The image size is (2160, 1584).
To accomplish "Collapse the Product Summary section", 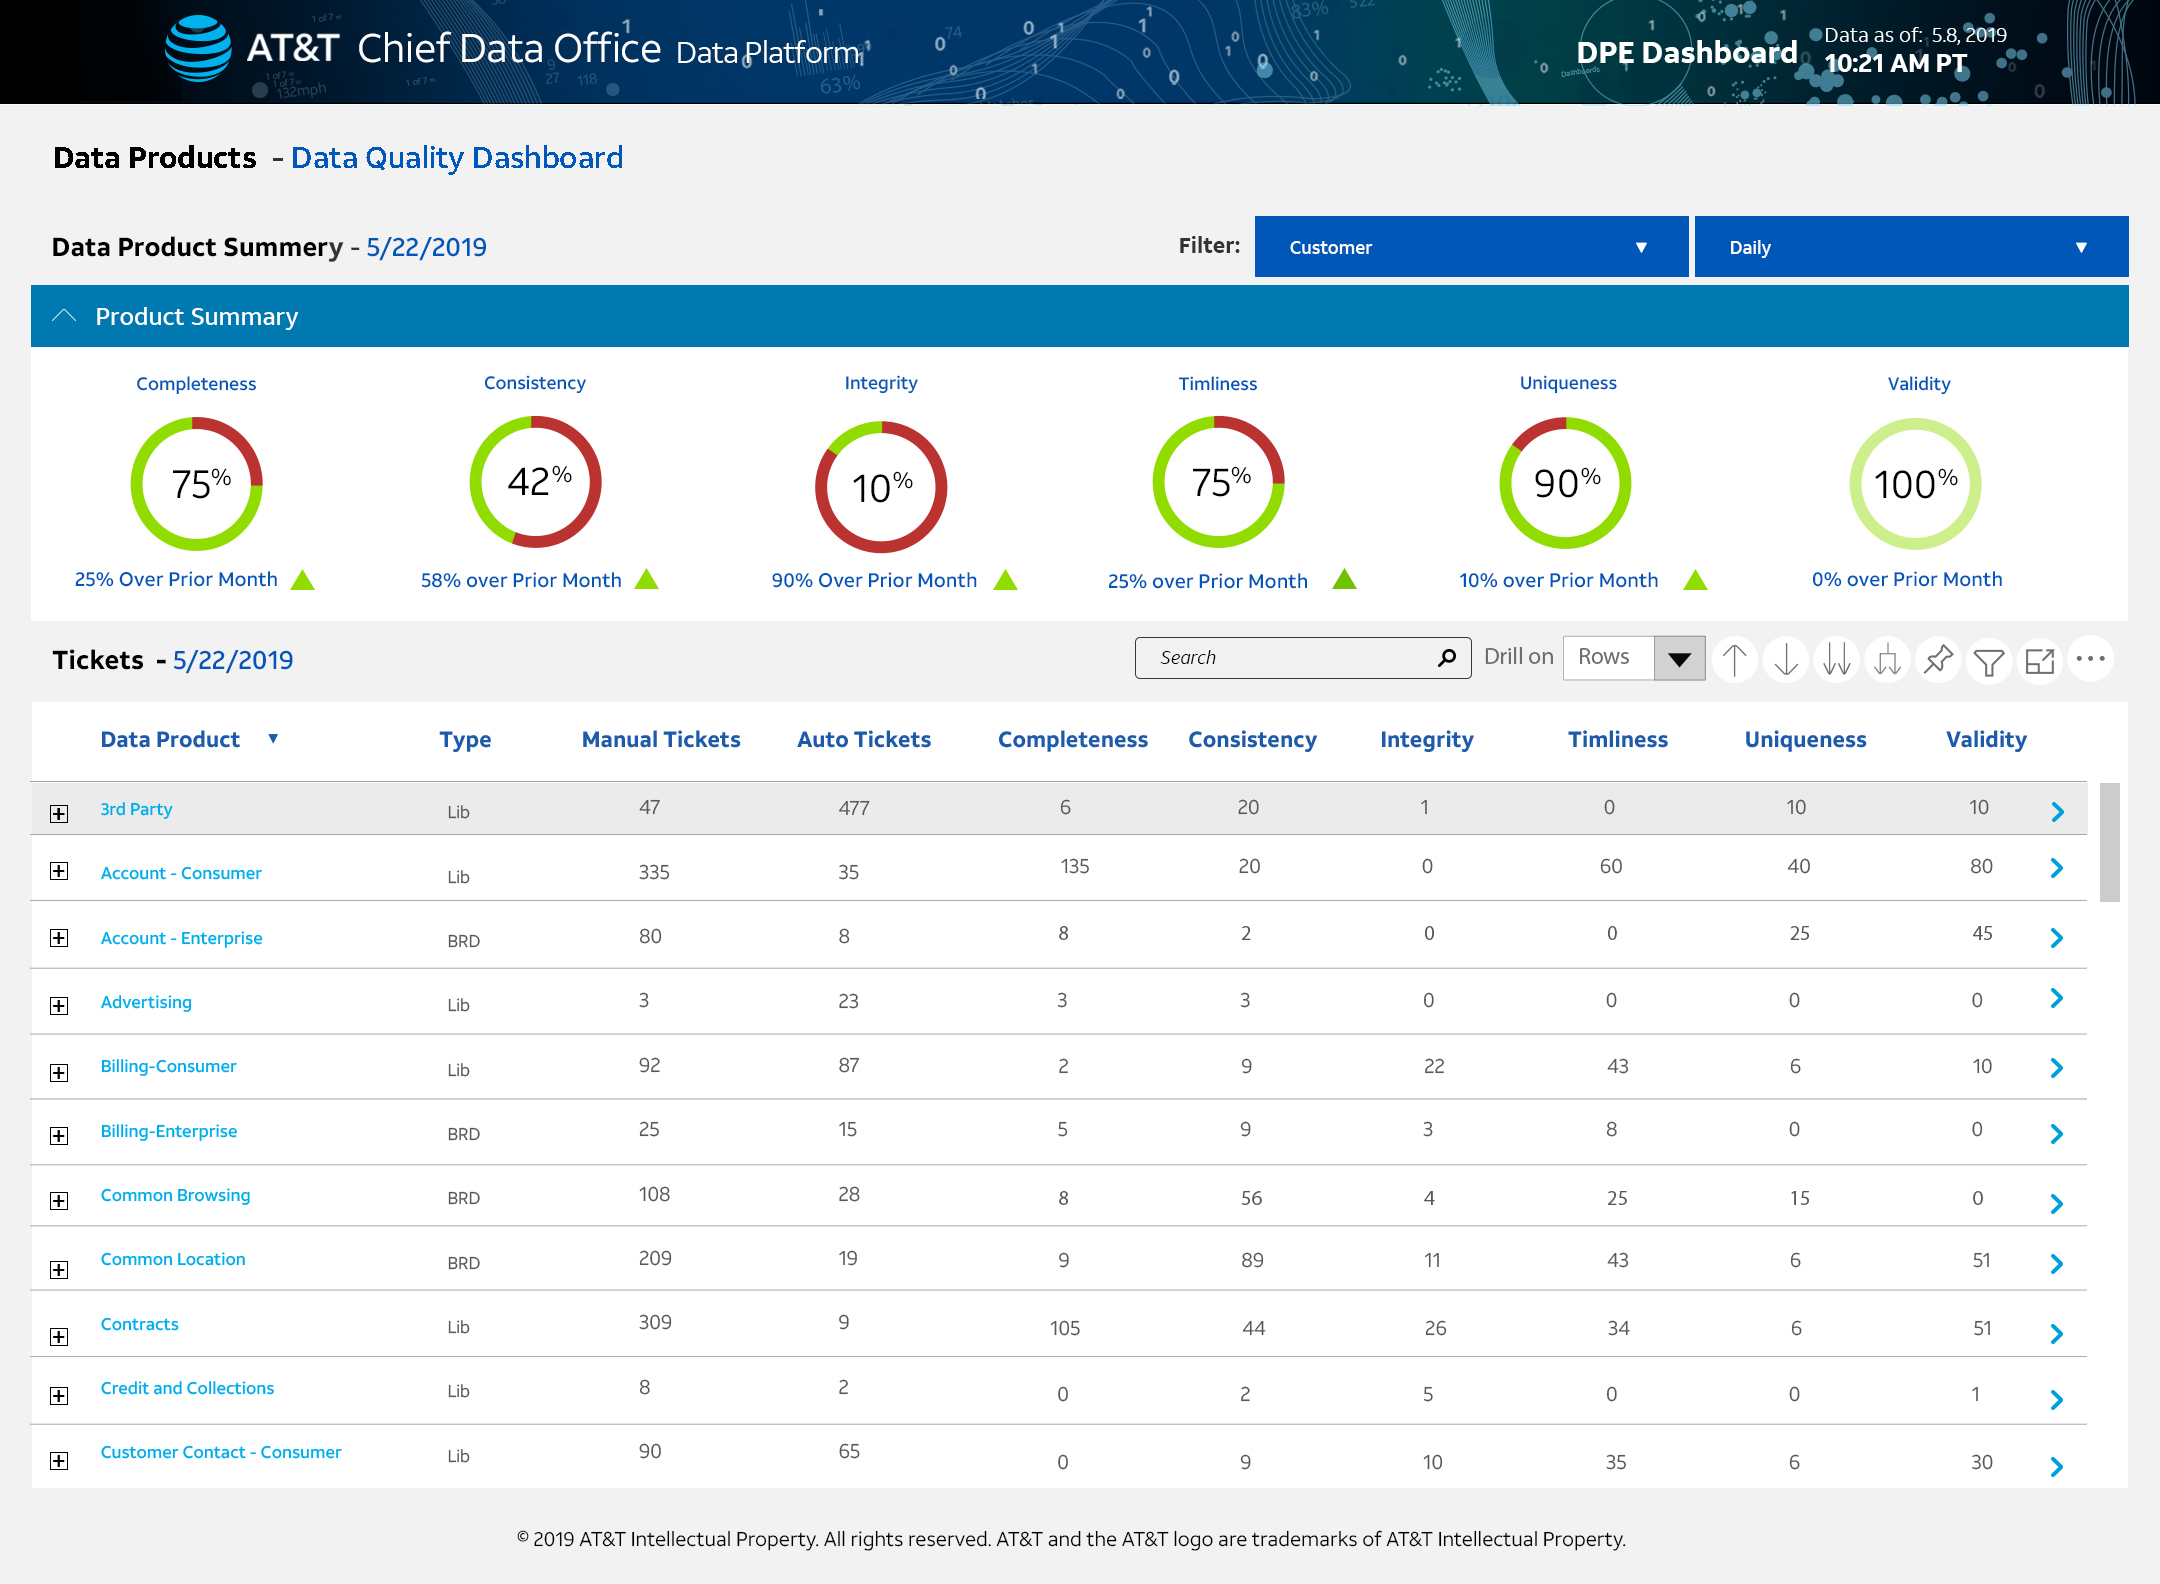I will coord(64,317).
